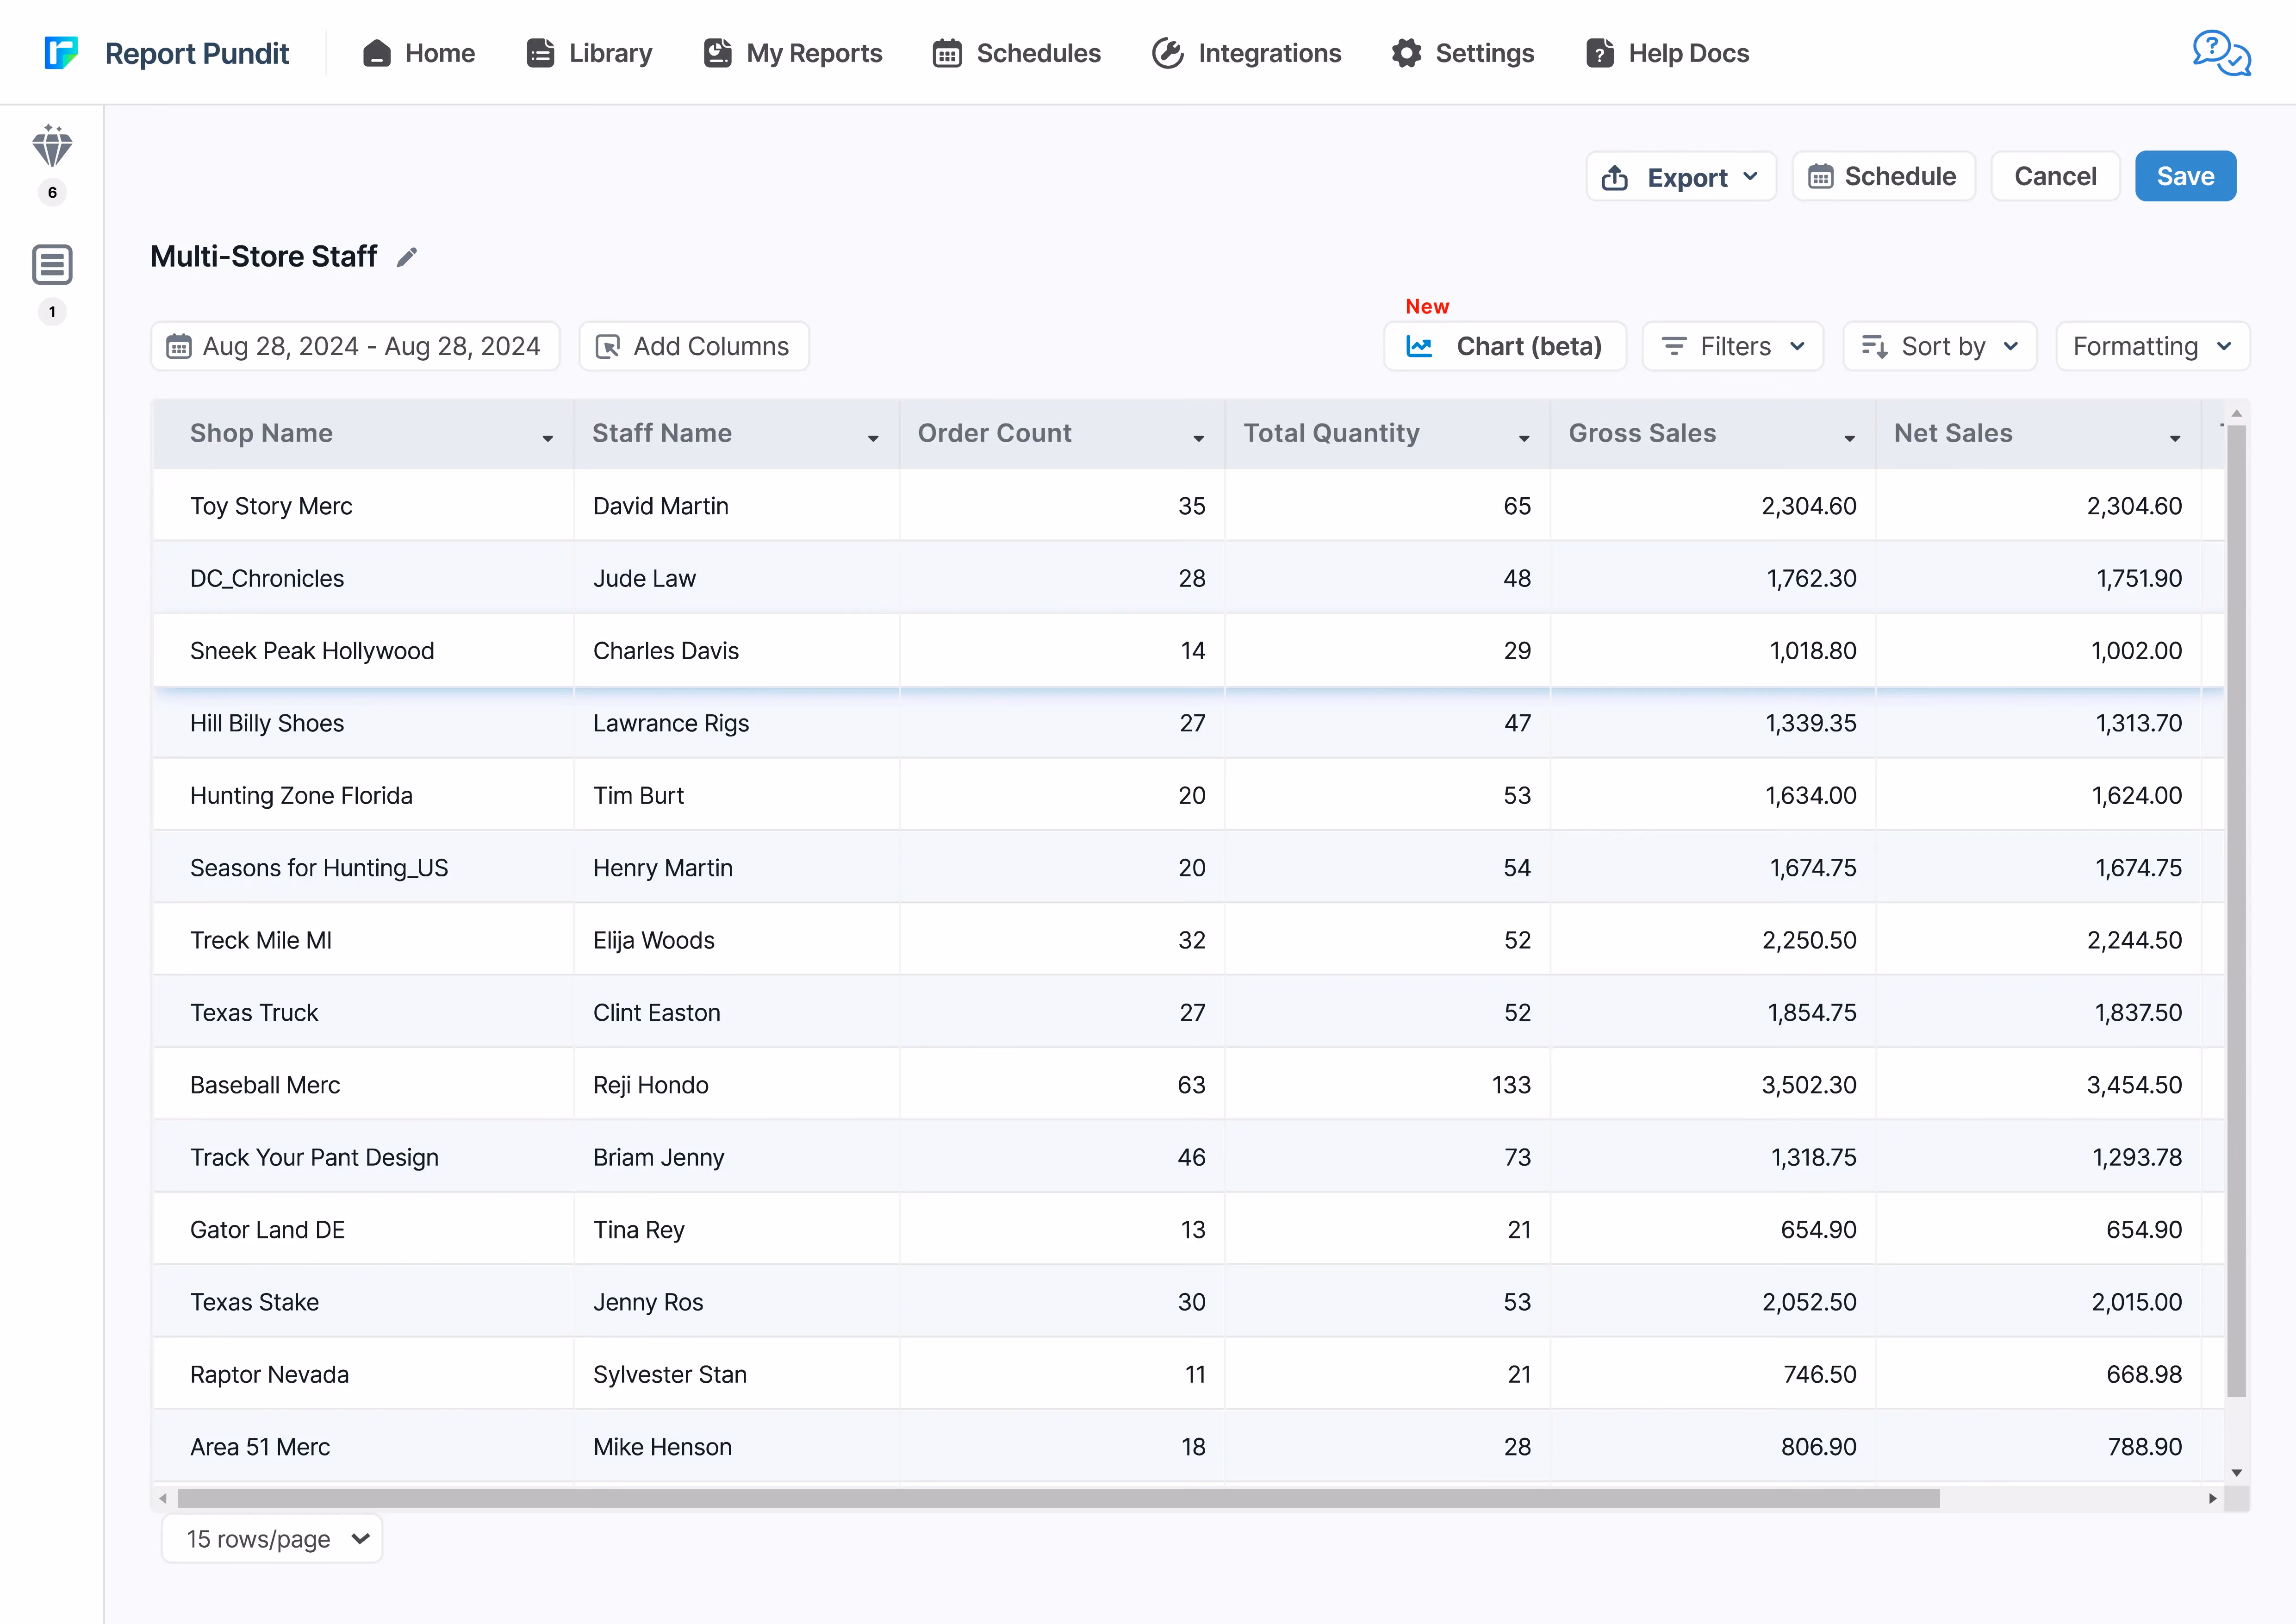Expand the Filters dropdown
Viewport: 2296px width, 1624px height.
click(x=1733, y=346)
